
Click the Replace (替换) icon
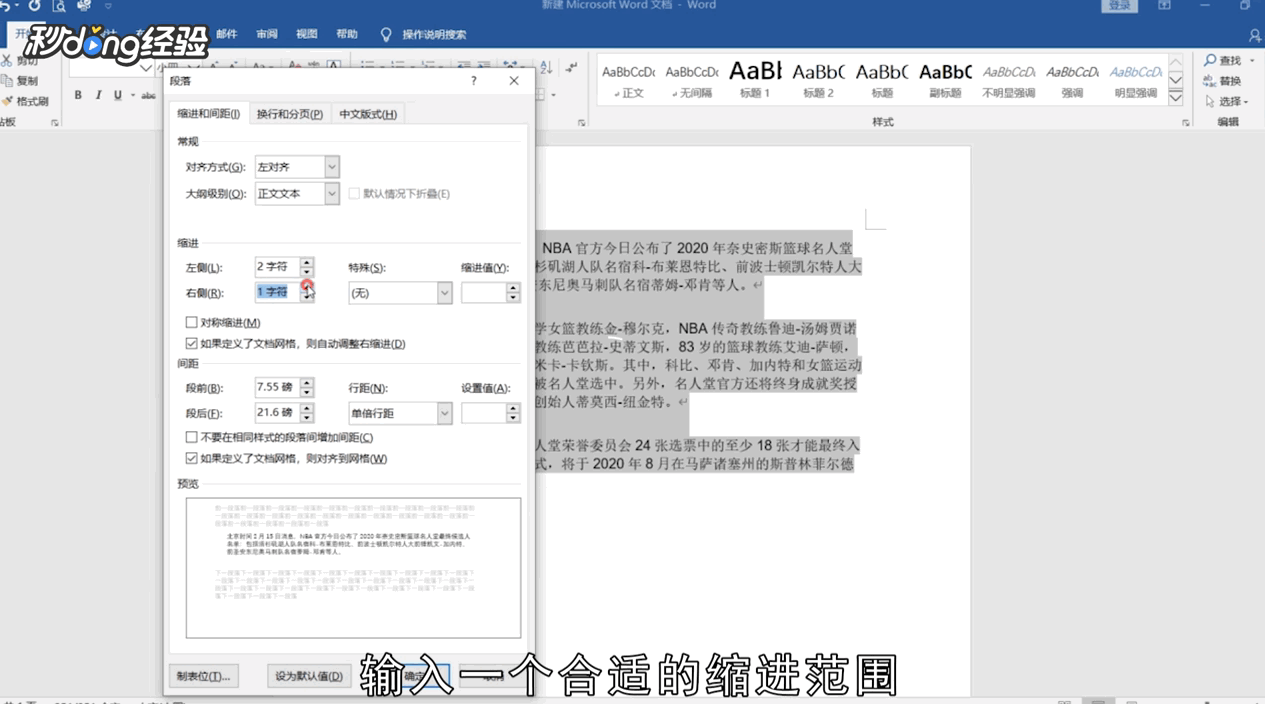tap(1210, 81)
